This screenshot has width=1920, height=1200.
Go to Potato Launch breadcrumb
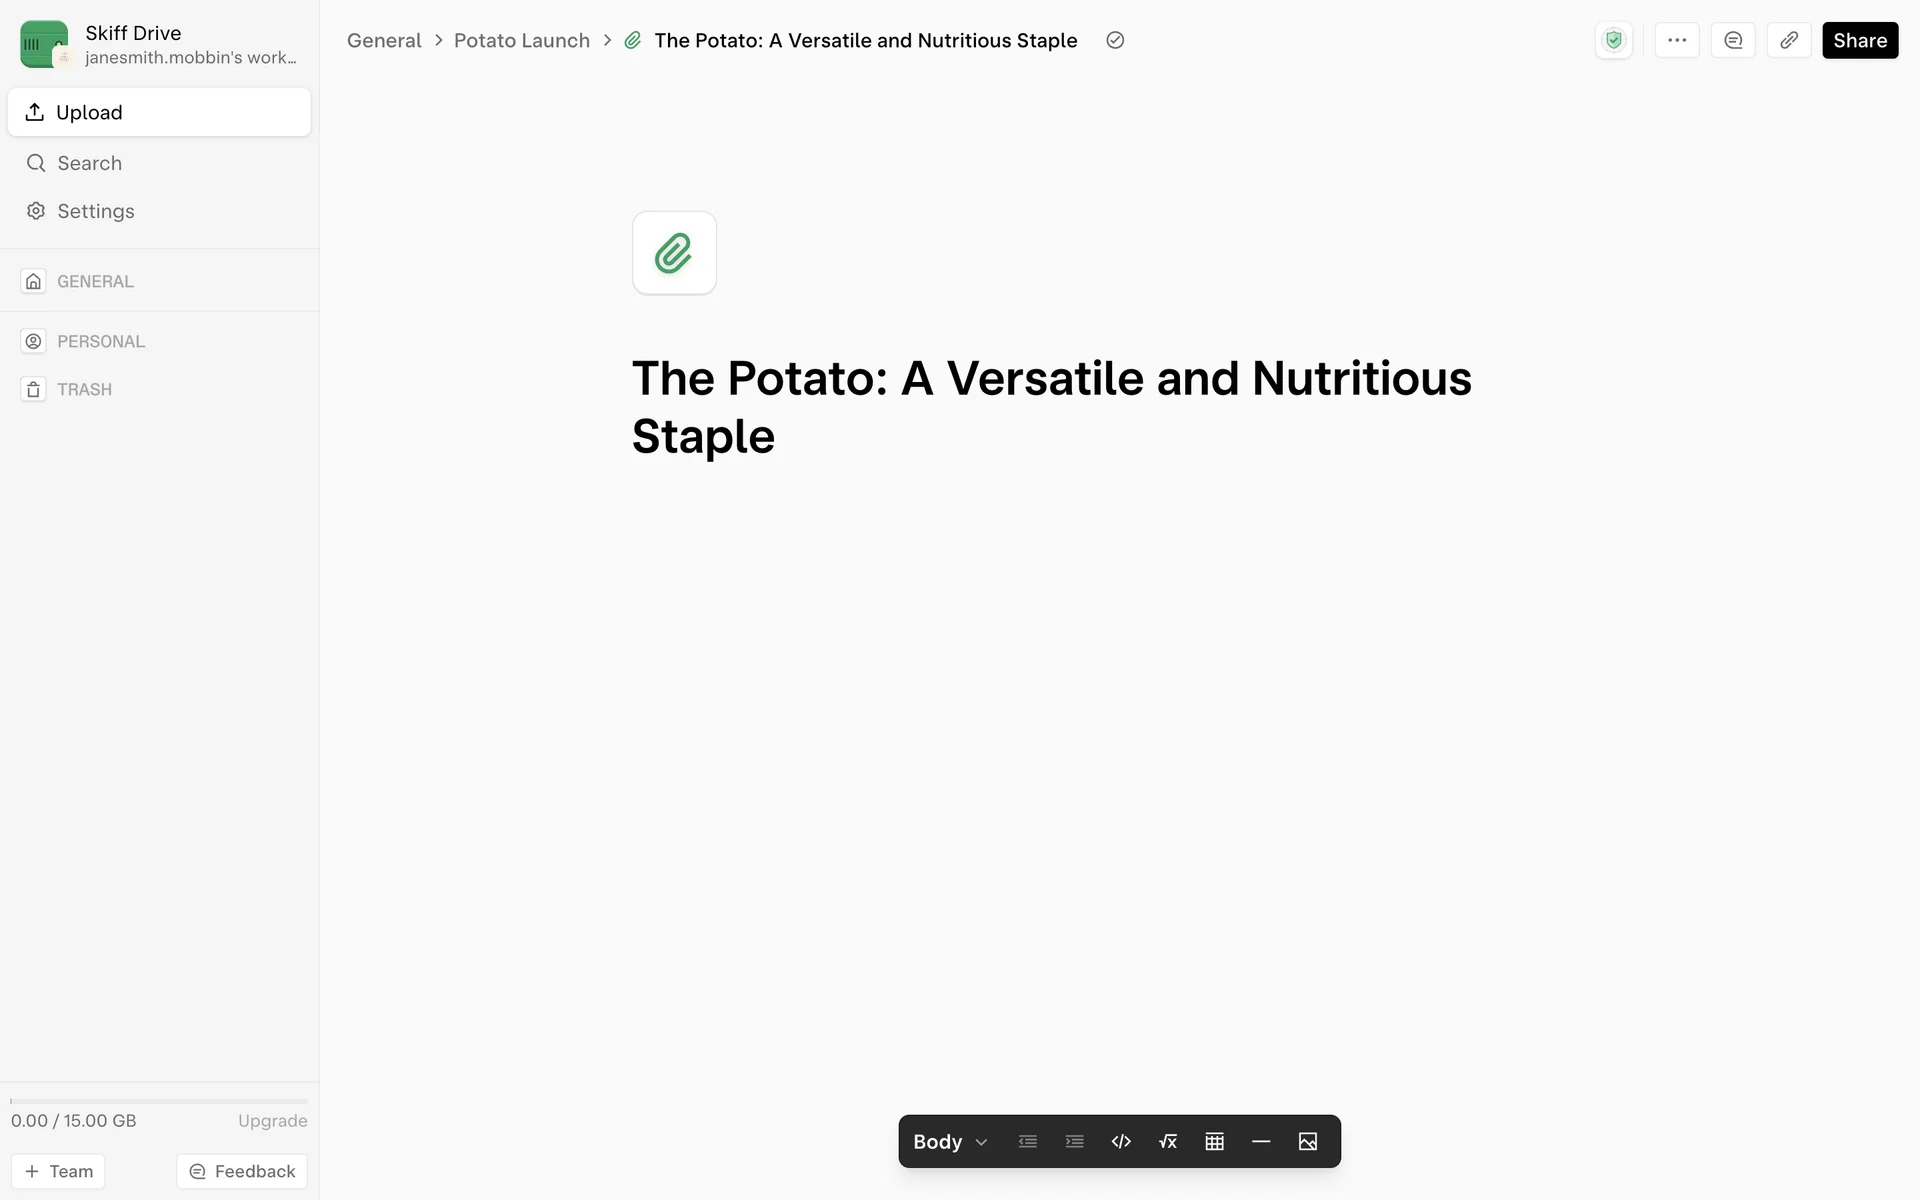pos(521,40)
